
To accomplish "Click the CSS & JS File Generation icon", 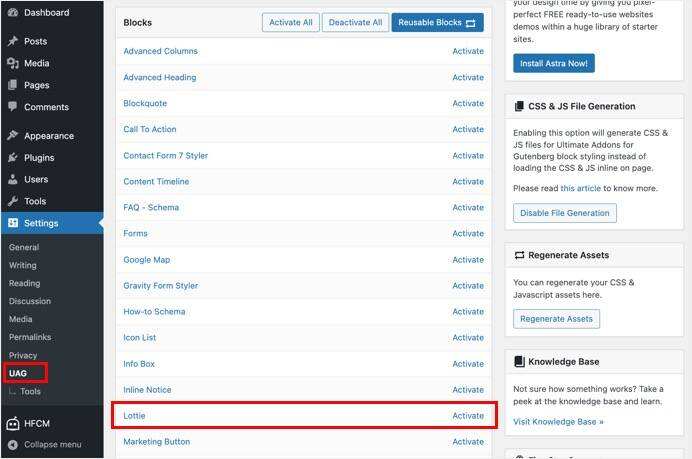I will pyautogui.click(x=519, y=106).
